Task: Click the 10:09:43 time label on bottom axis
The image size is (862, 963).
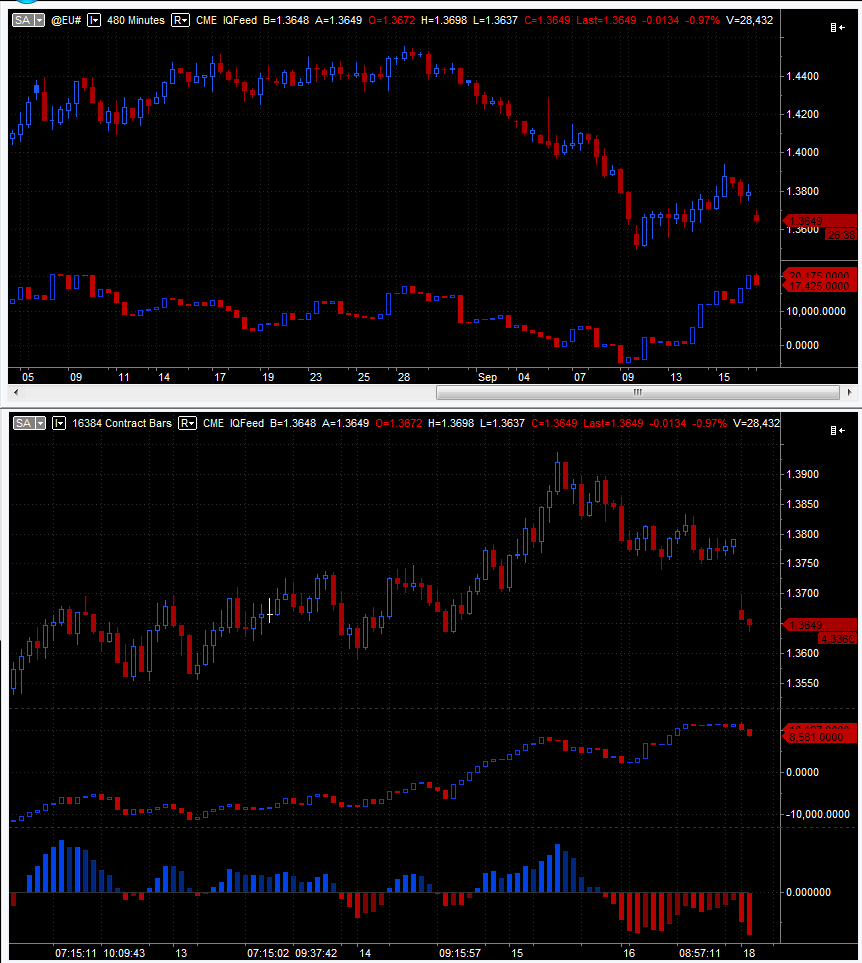Action: (125, 953)
